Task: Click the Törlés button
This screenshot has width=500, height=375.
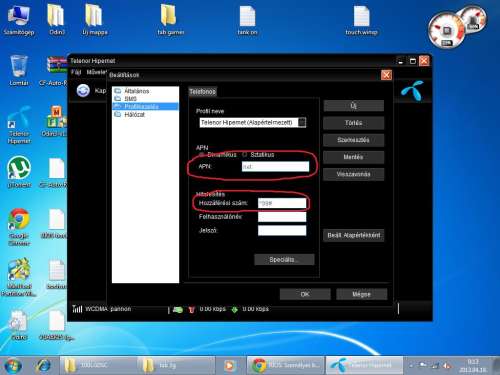Action: pos(353,123)
